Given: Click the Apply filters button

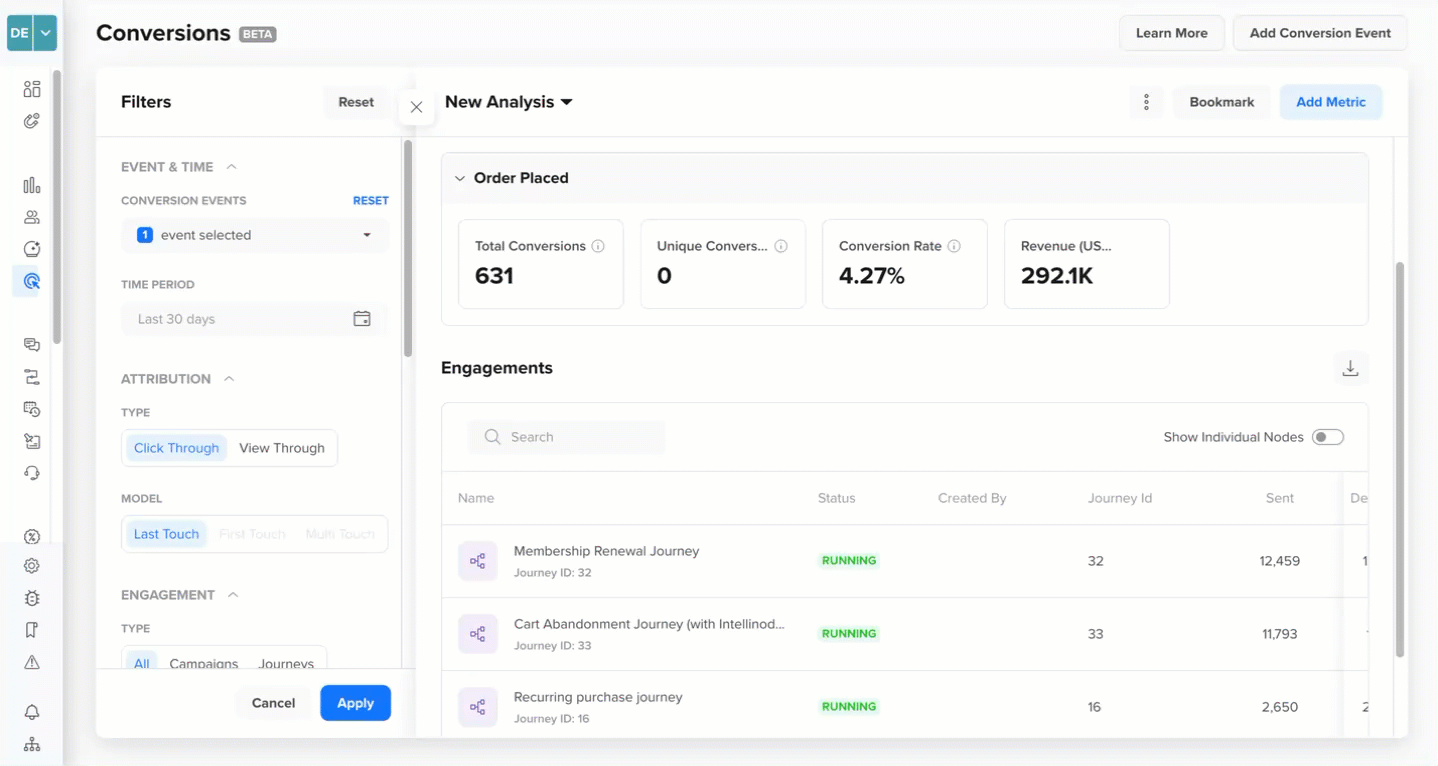Looking at the screenshot, I should pos(355,703).
